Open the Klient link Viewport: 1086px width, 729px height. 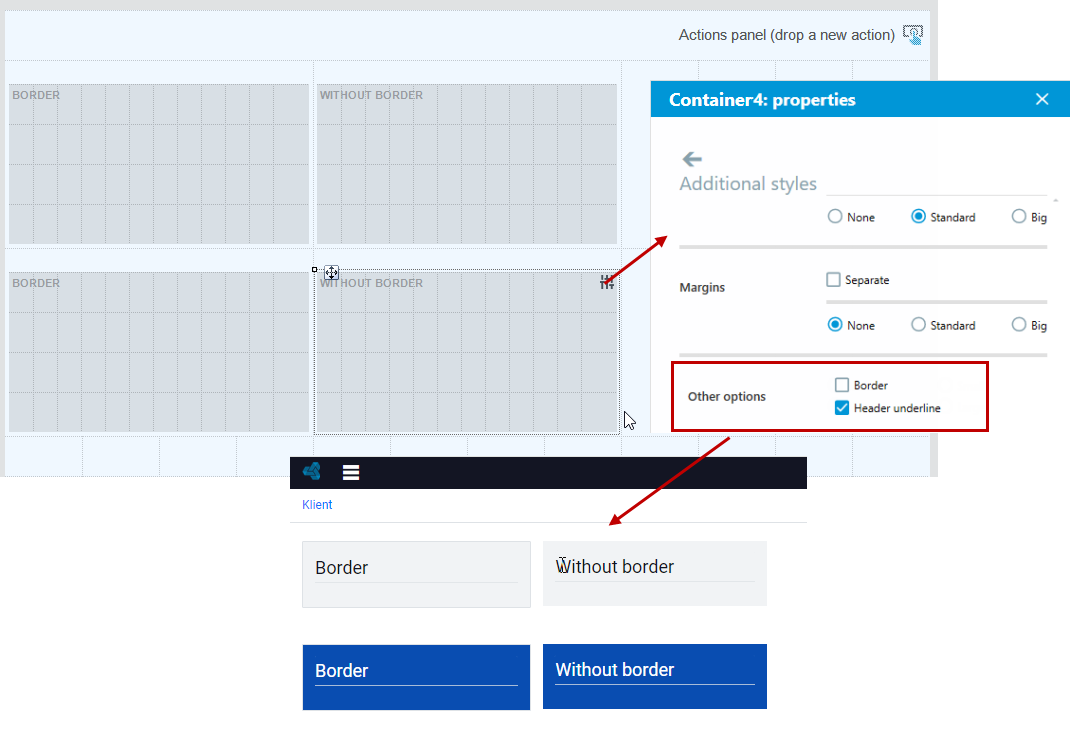[x=317, y=505]
